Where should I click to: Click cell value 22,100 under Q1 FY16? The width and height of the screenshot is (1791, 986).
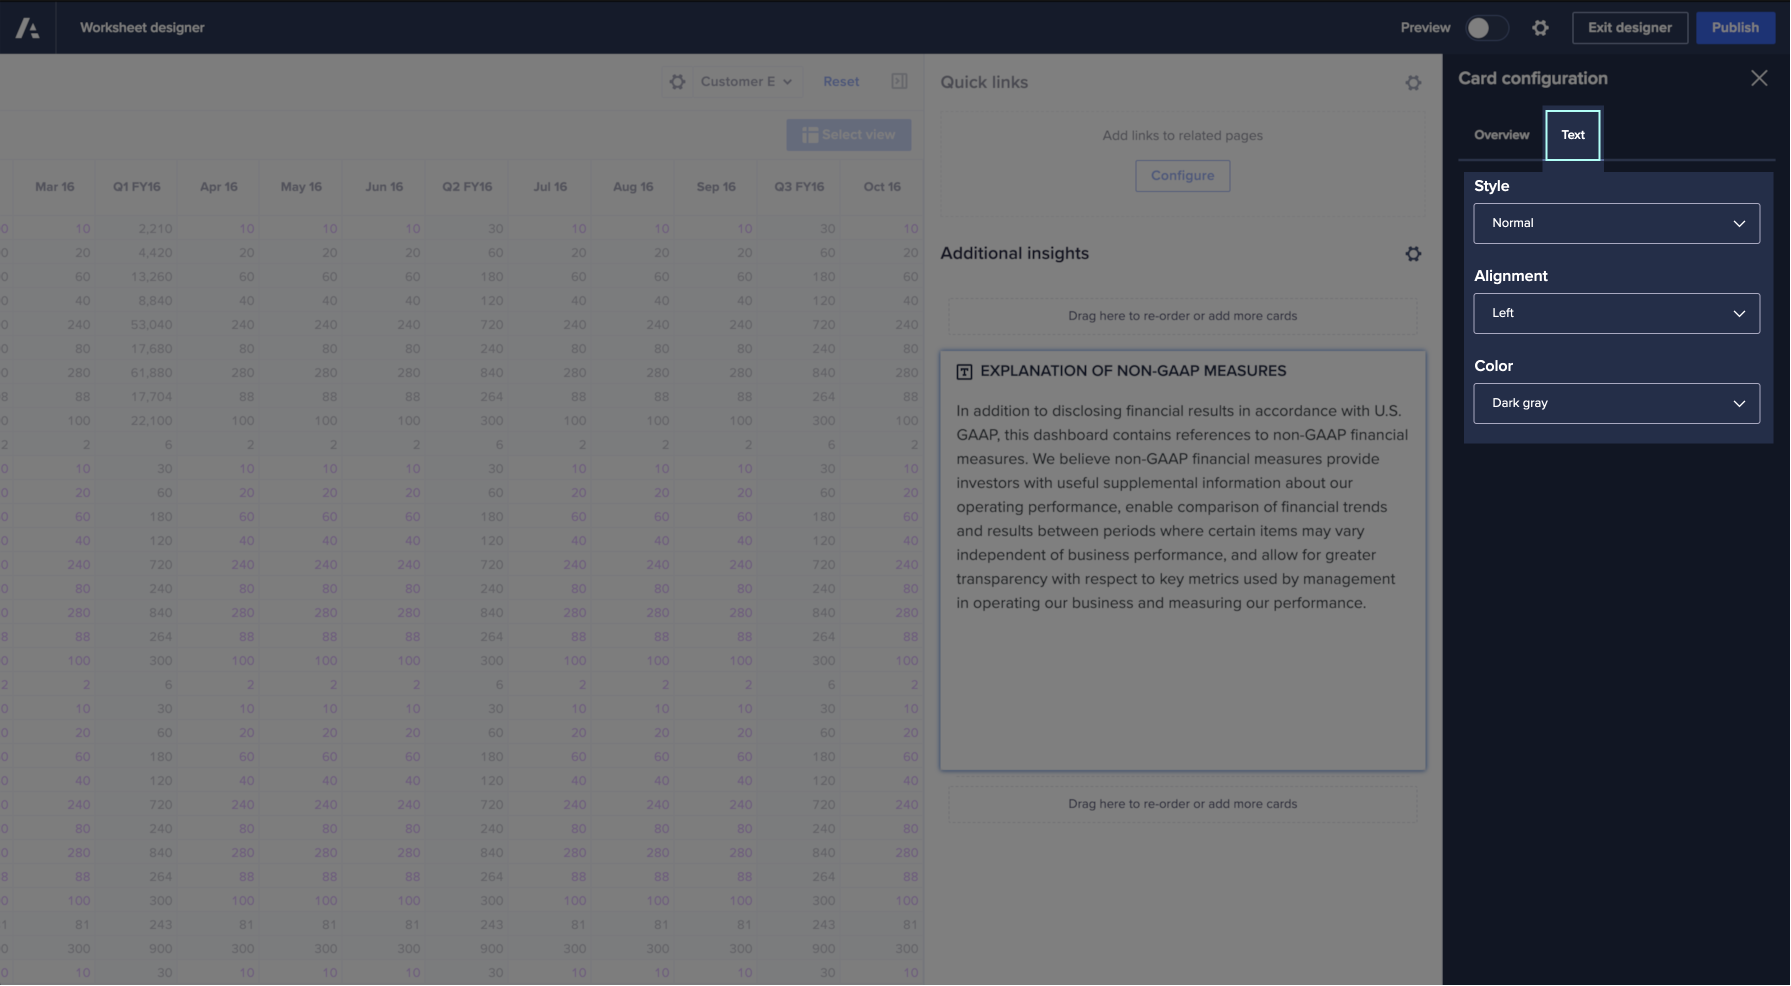click(x=152, y=421)
